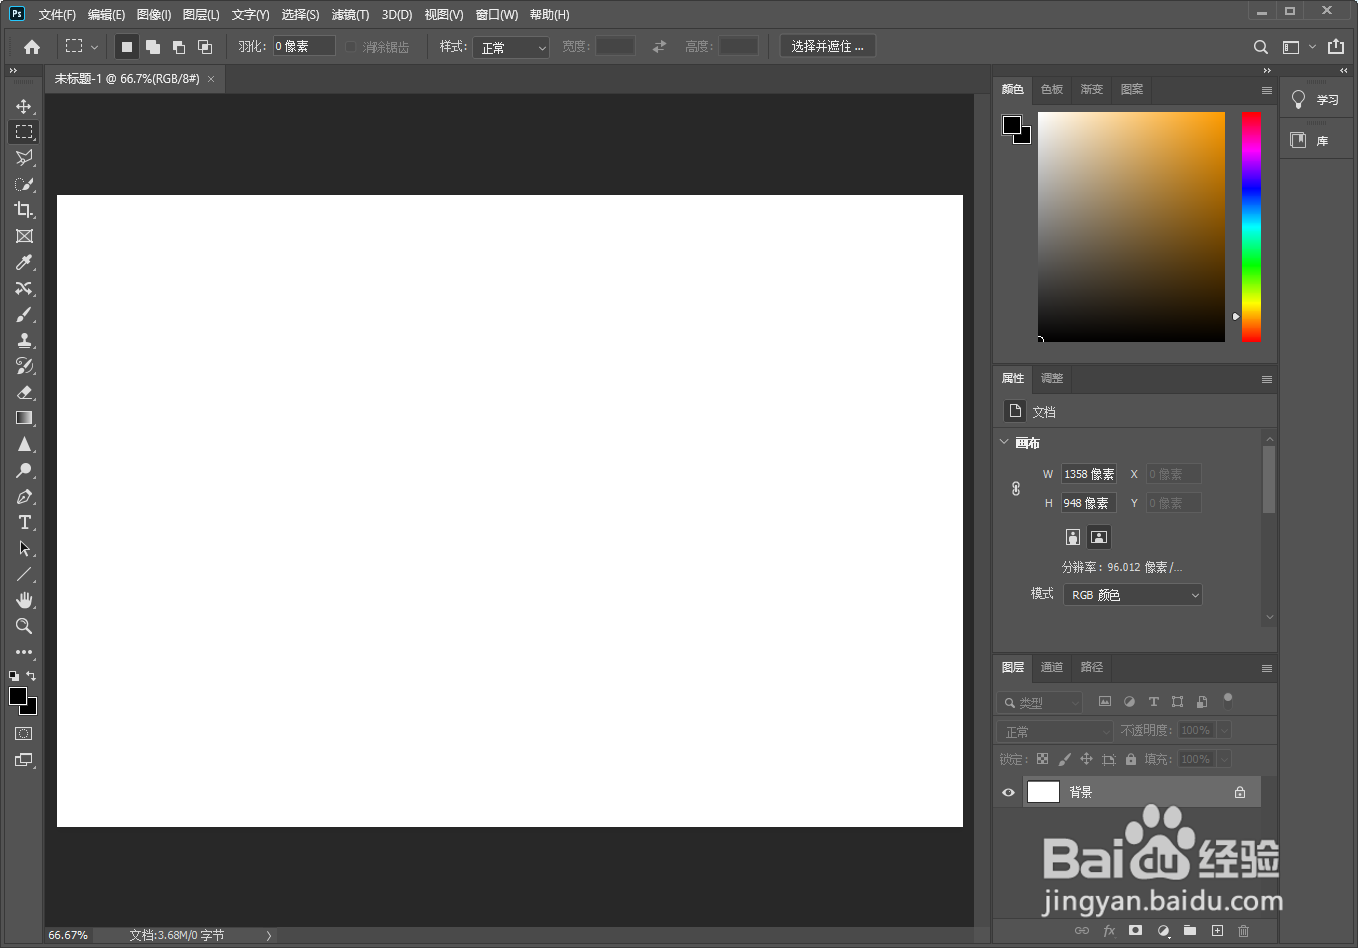Open the RGB 颜色 mode dropdown
Screen dimensions: 1358x948
pos(1132,594)
